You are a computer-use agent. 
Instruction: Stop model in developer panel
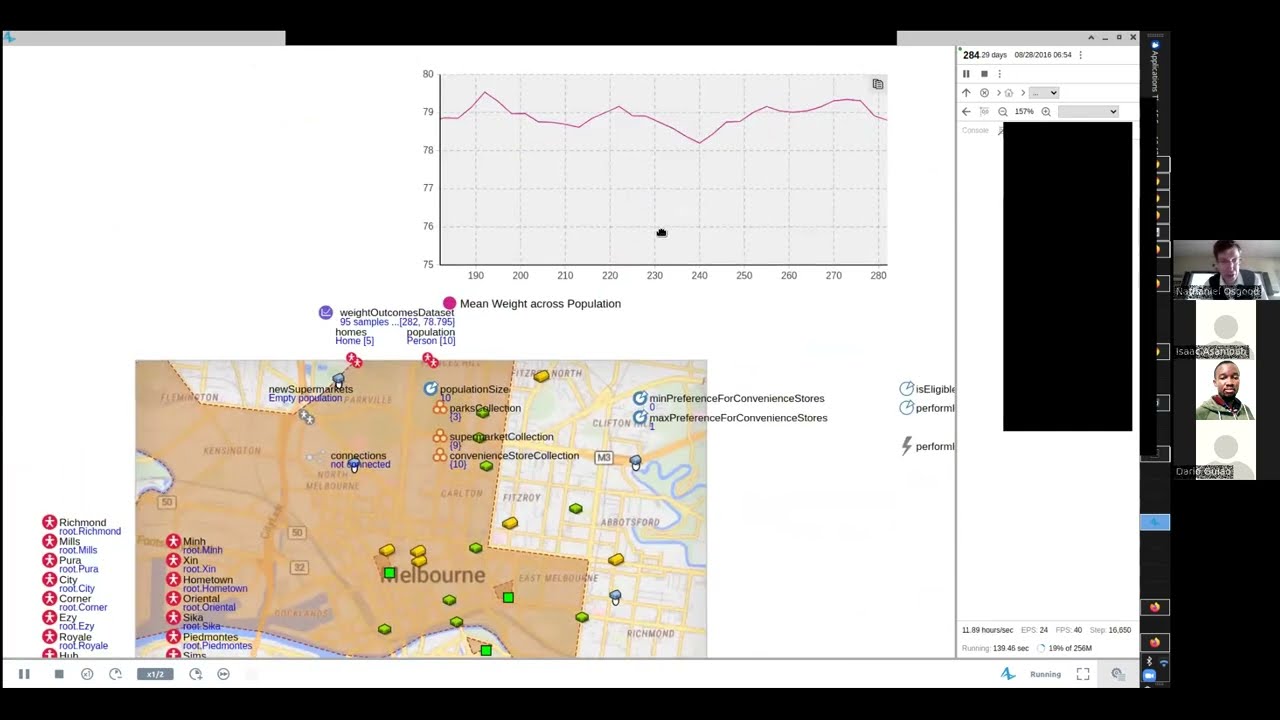(984, 74)
